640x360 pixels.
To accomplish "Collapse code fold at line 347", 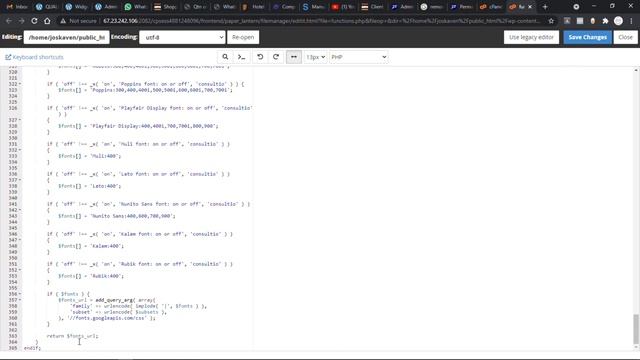I will [x=20, y=240].
